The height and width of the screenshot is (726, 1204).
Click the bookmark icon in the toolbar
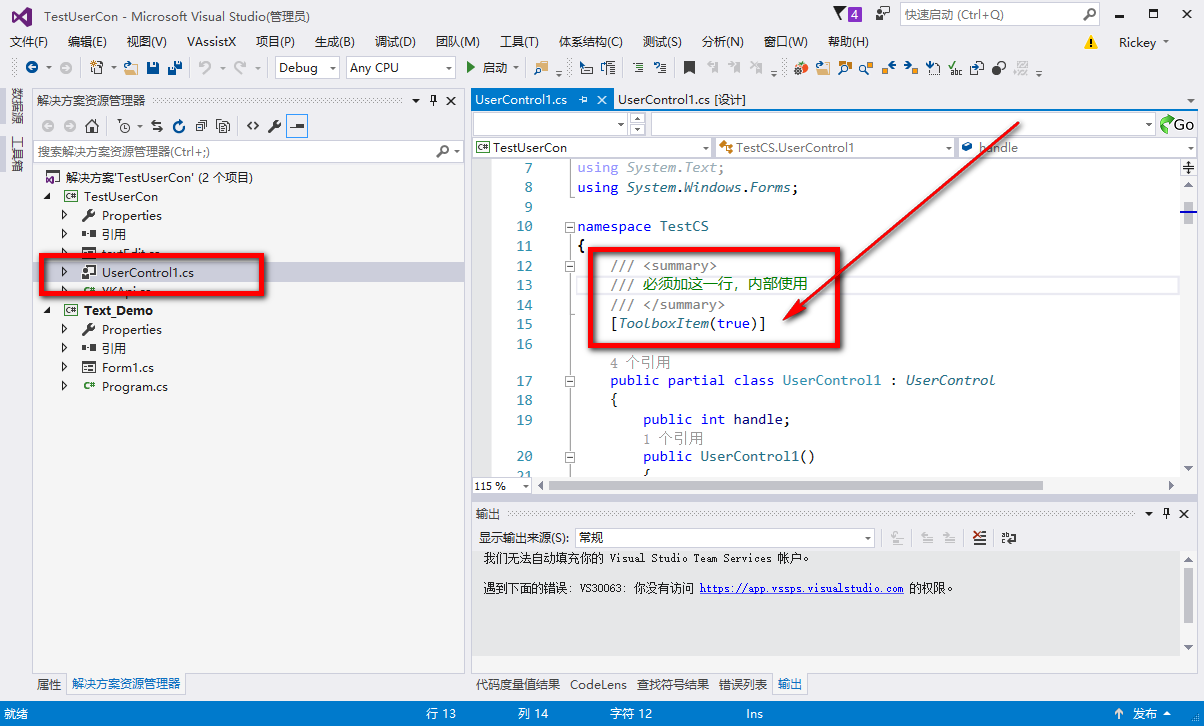689,68
